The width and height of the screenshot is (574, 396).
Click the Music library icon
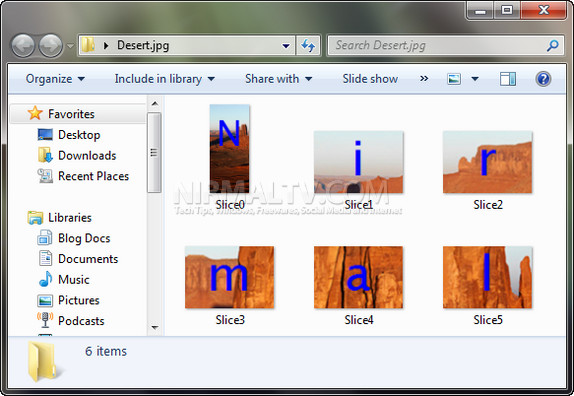[45, 279]
